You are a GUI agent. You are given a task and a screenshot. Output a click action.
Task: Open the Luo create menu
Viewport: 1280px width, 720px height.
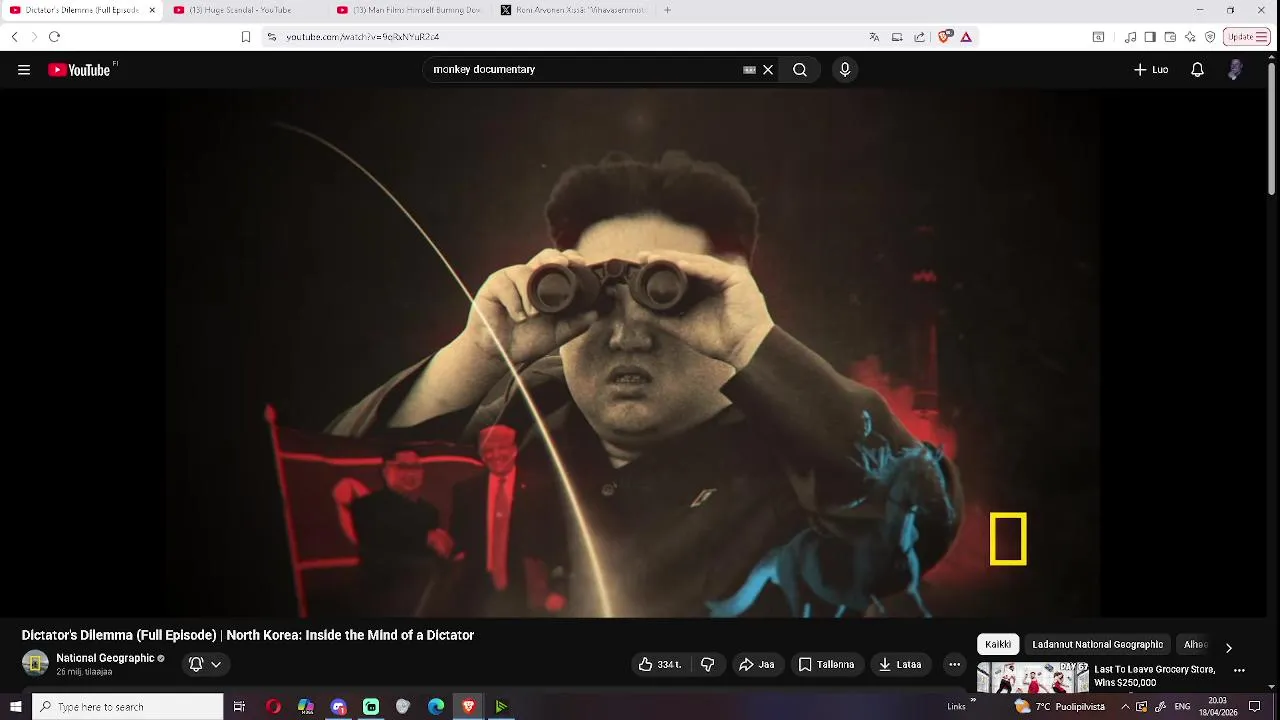point(1151,70)
